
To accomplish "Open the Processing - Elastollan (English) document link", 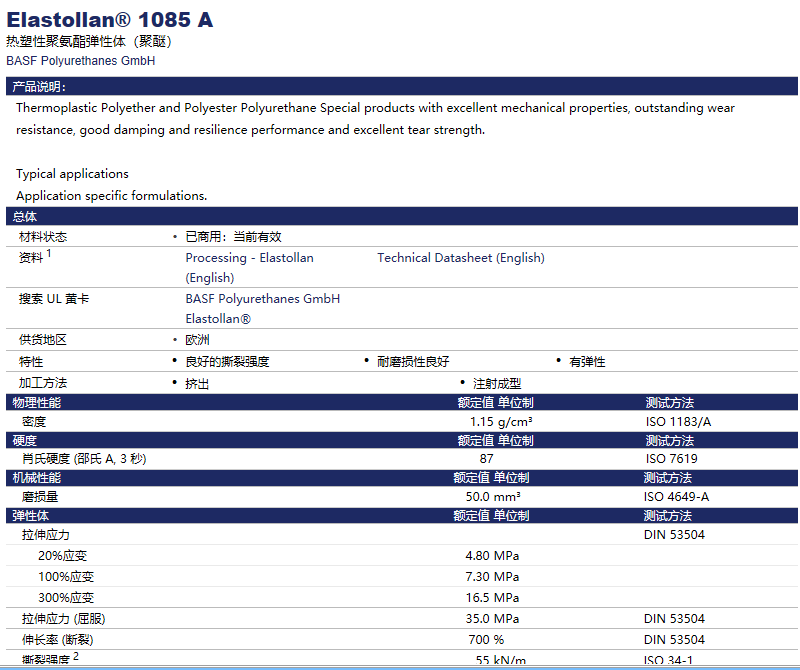I will (x=249, y=267).
